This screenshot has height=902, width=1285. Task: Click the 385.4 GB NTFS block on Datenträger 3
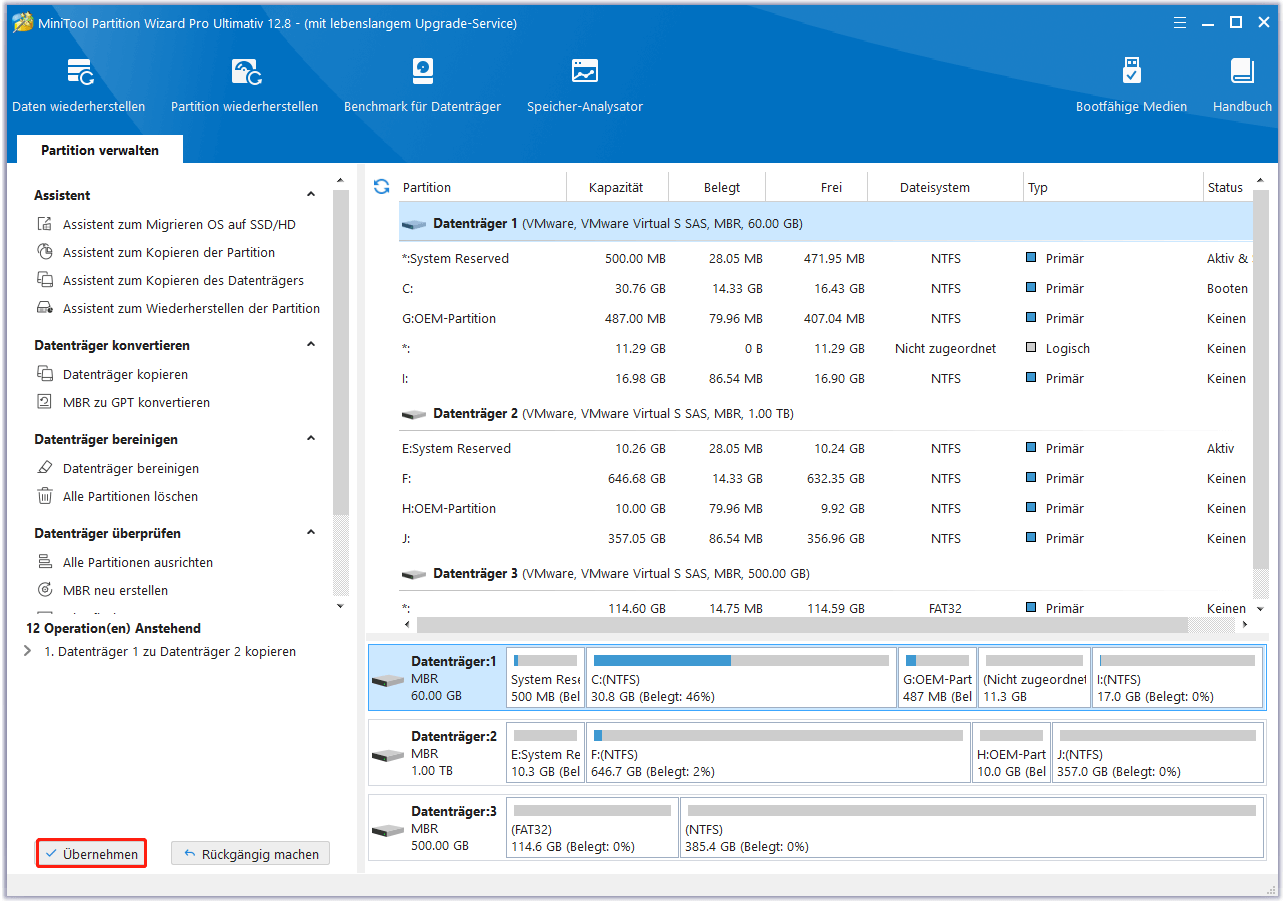[970, 827]
